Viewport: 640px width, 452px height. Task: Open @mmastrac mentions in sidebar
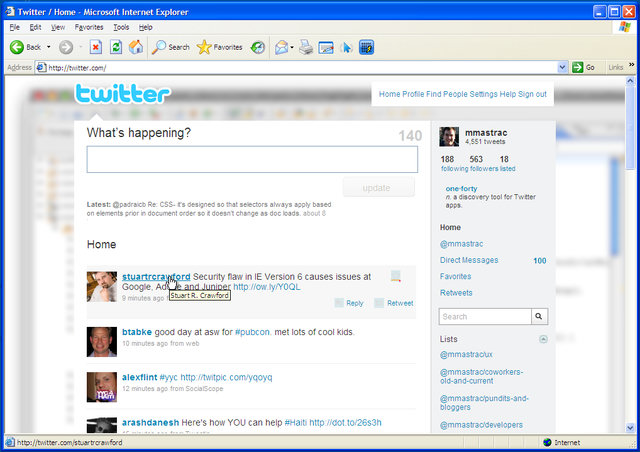461,244
